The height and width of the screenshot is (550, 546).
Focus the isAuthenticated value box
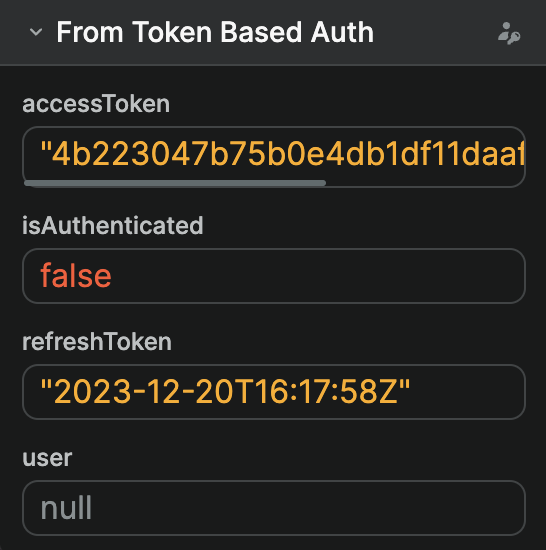(x=274, y=276)
